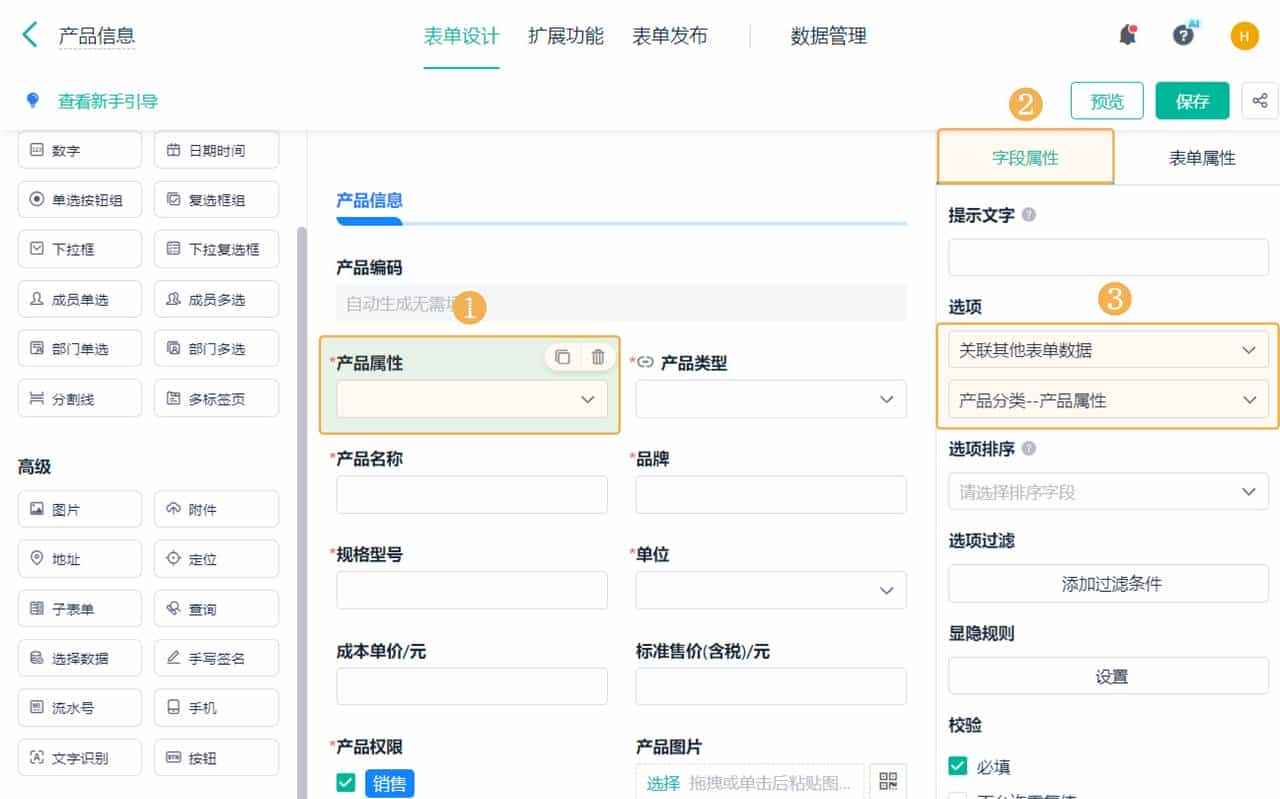Enable the checkbox below 必填
This screenshot has width=1280, height=799.
955,793
